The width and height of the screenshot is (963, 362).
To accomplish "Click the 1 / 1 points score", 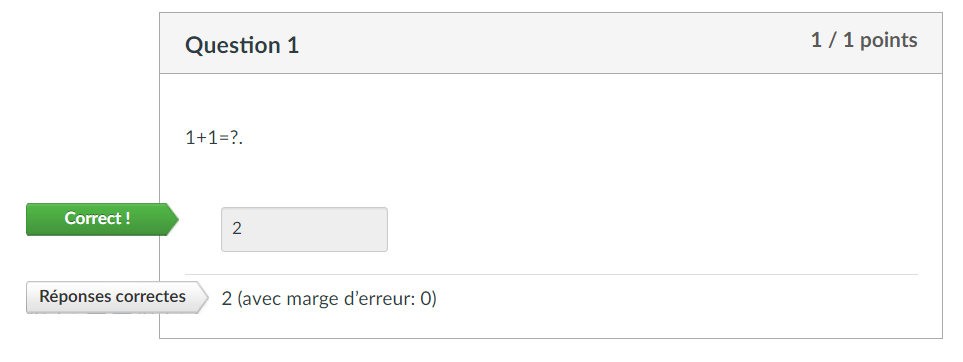I will pos(864,41).
